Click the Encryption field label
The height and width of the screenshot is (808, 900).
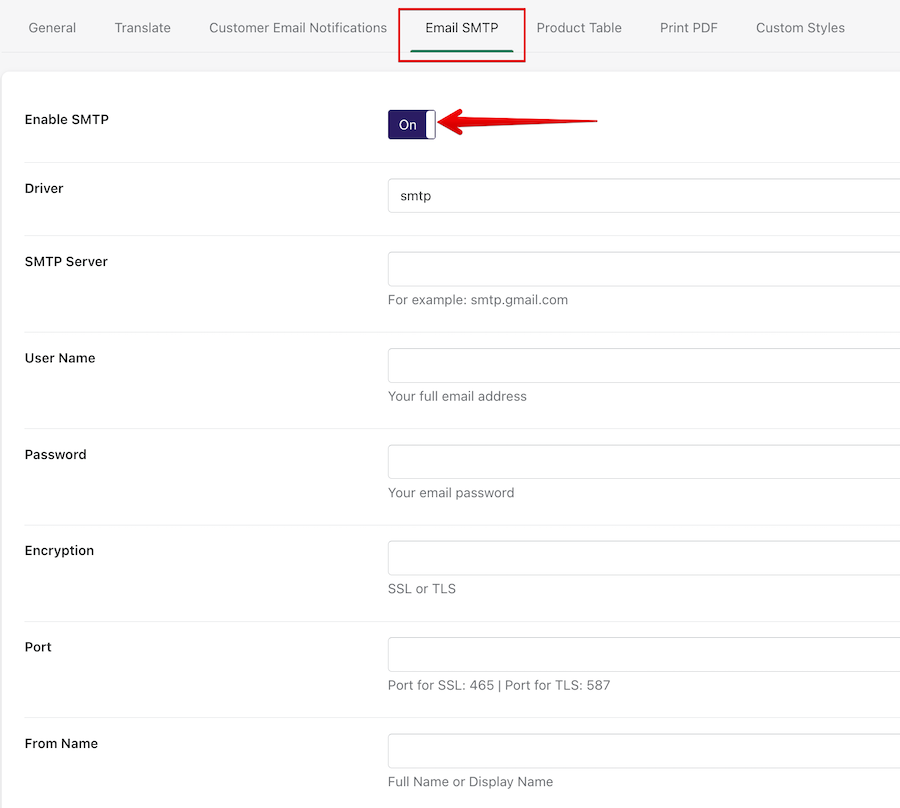click(59, 551)
